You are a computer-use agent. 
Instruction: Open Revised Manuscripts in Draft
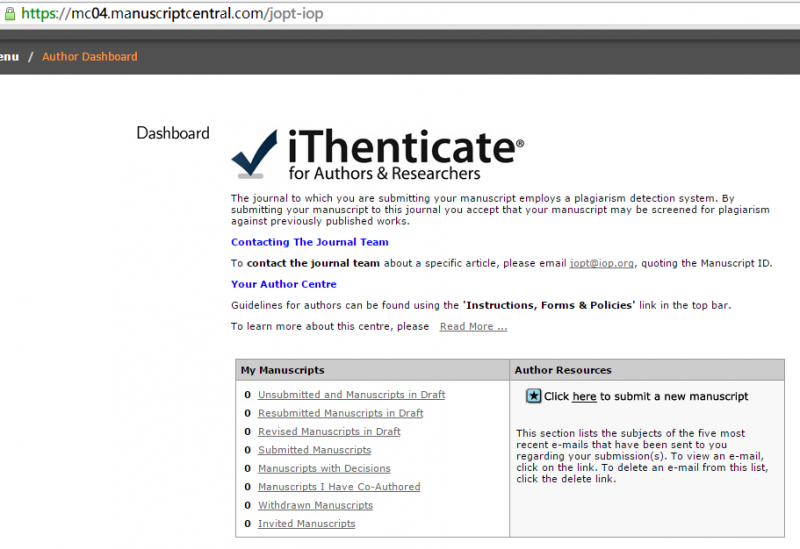point(329,431)
